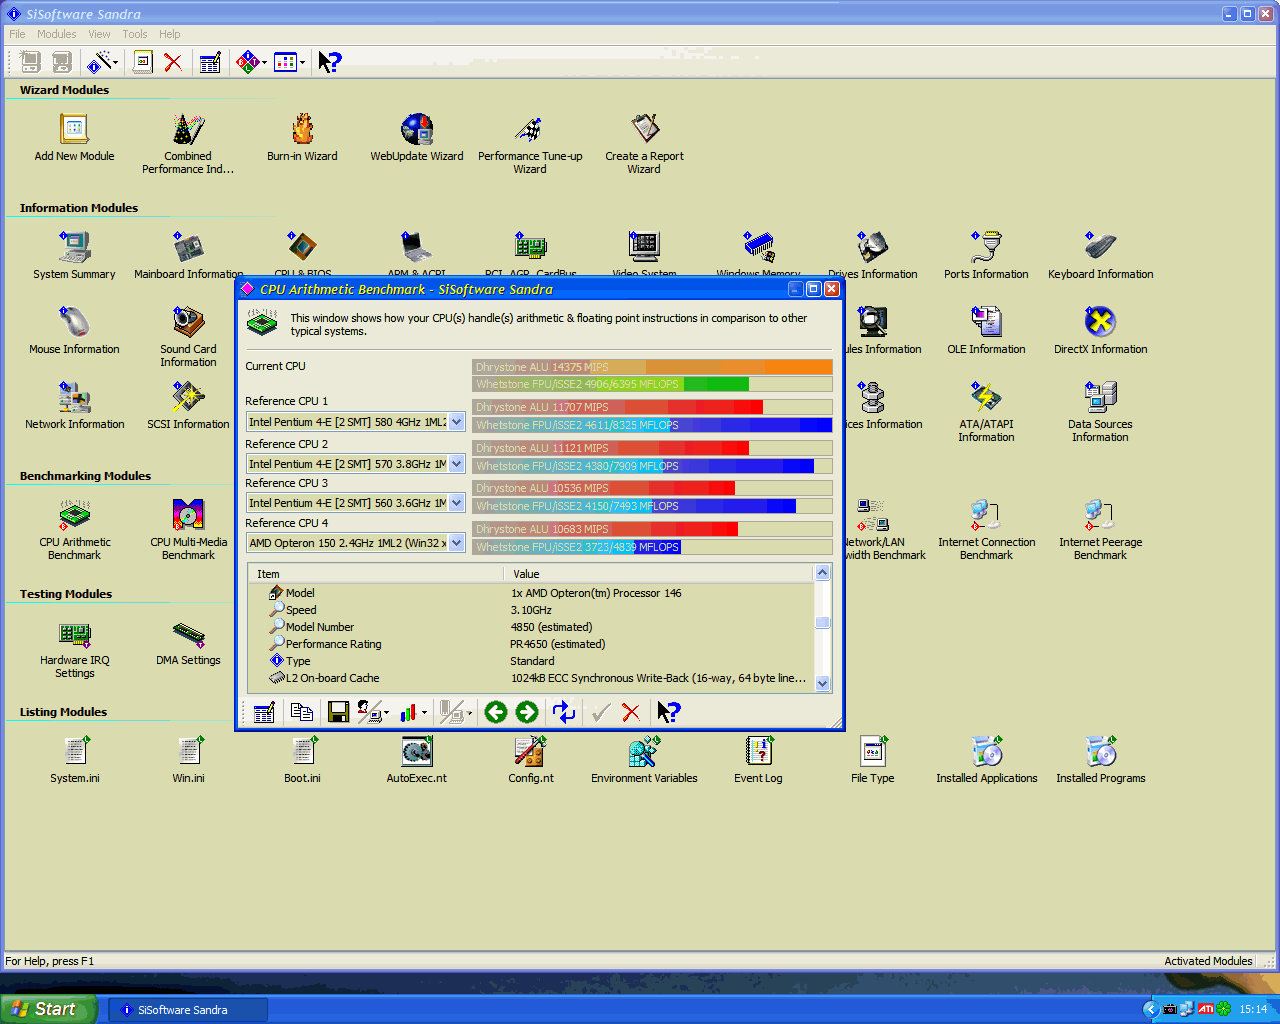Image resolution: width=1280 pixels, height=1024 pixels.
Task: Open the Modules menu
Action: [x=56, y=34]
